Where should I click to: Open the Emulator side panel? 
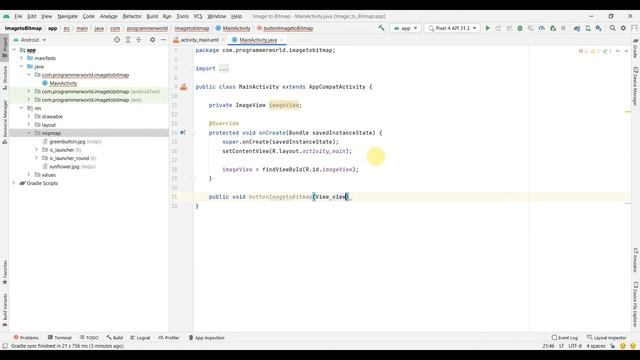(x=636, y=260)
